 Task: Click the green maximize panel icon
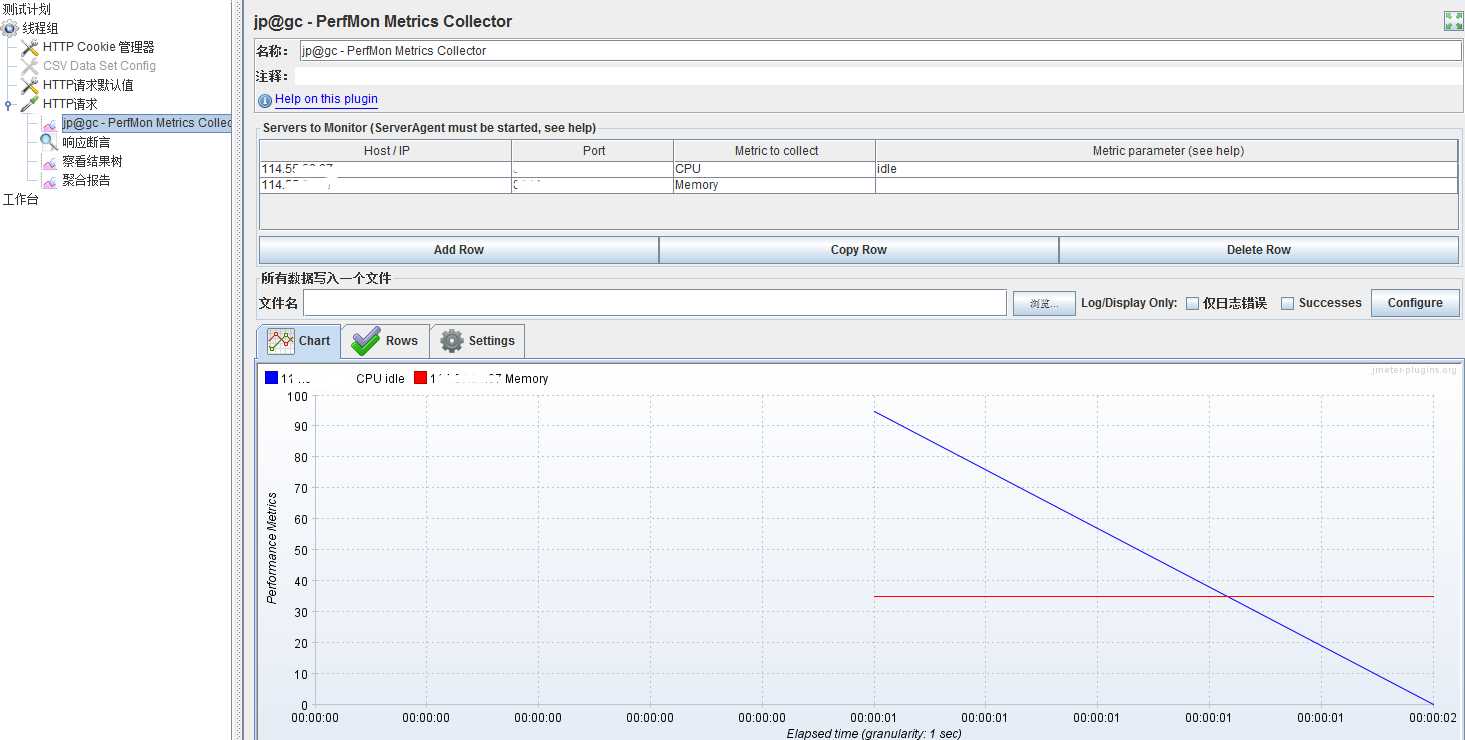point(1453,21)
